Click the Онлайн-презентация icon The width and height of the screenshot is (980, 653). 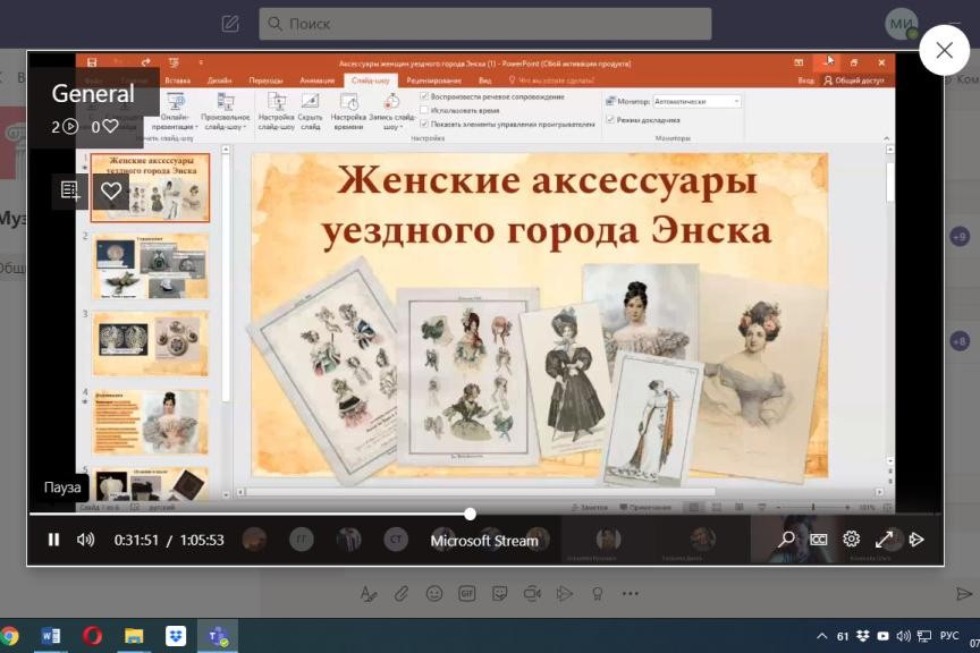click(176, 103)
